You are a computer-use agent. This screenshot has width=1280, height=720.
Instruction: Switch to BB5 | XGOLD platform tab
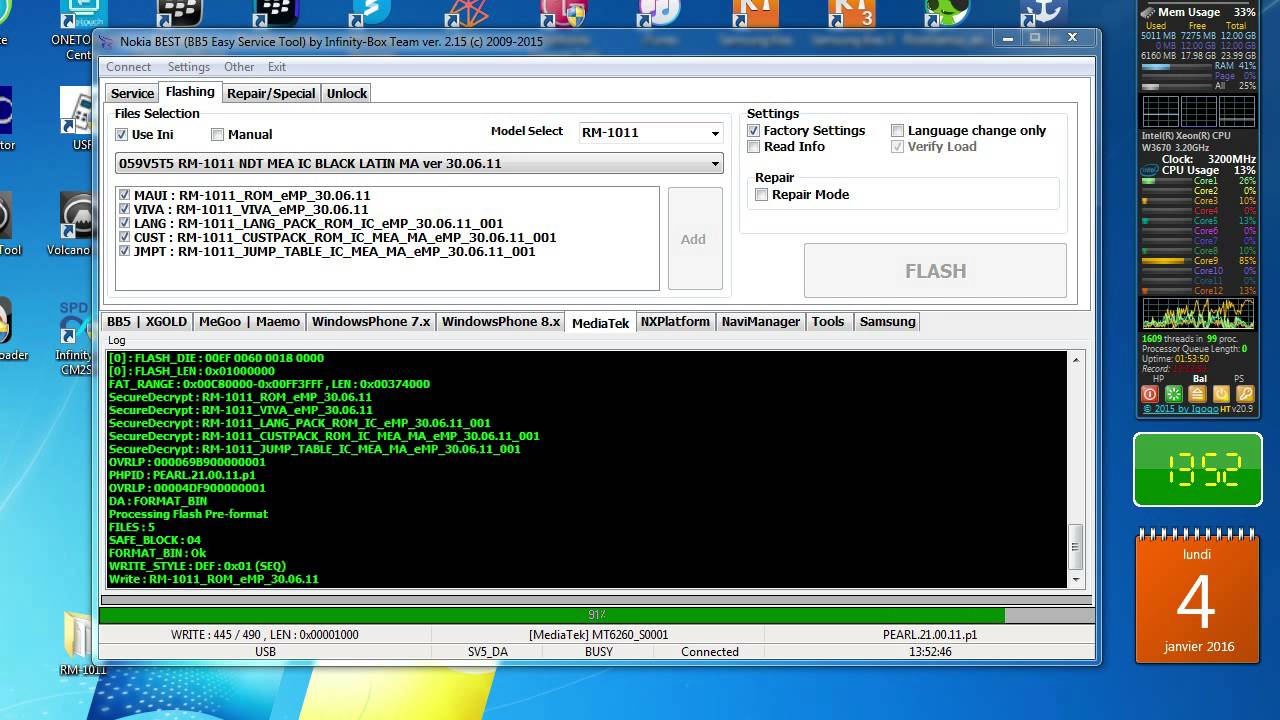point(147,322)
